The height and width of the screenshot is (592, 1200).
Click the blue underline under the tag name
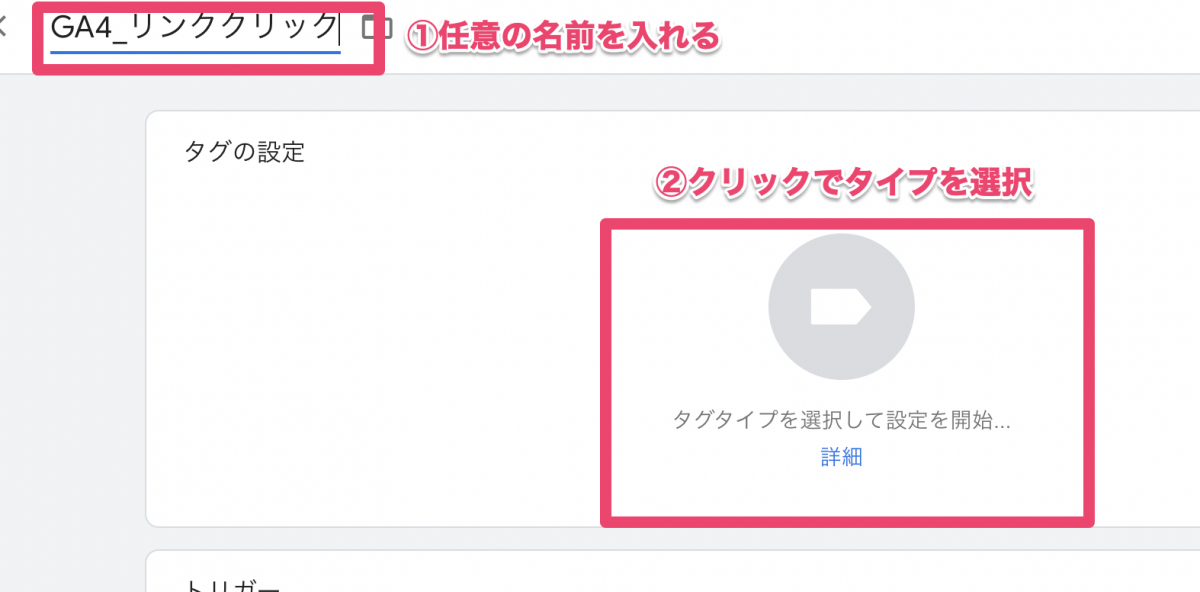coord(194,49)
